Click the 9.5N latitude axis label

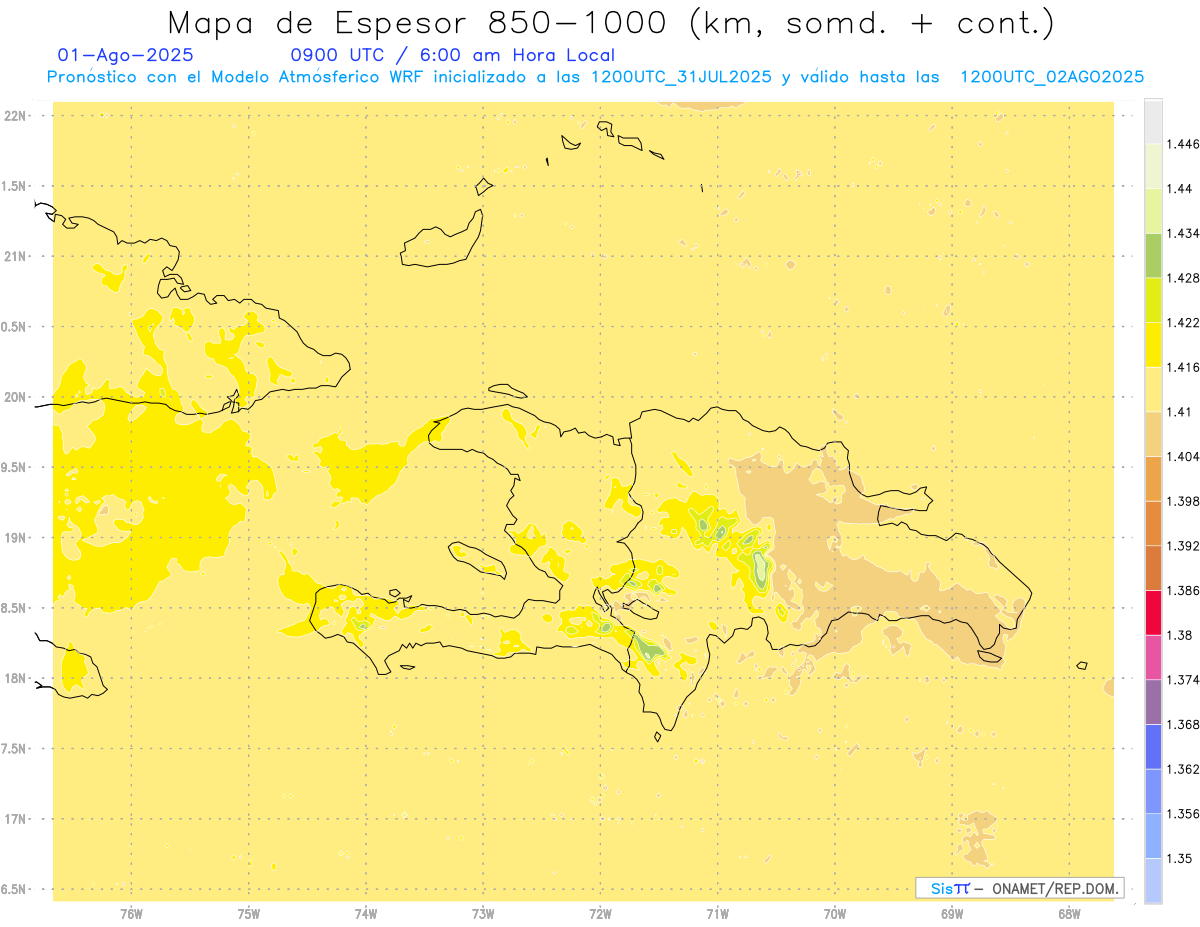(13, 468)
